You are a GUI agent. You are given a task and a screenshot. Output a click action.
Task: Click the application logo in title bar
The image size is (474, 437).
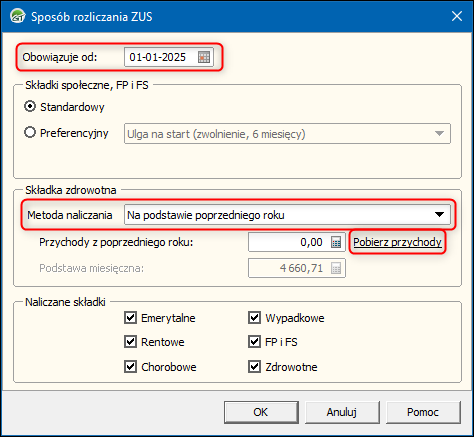(x=17, y=16)
